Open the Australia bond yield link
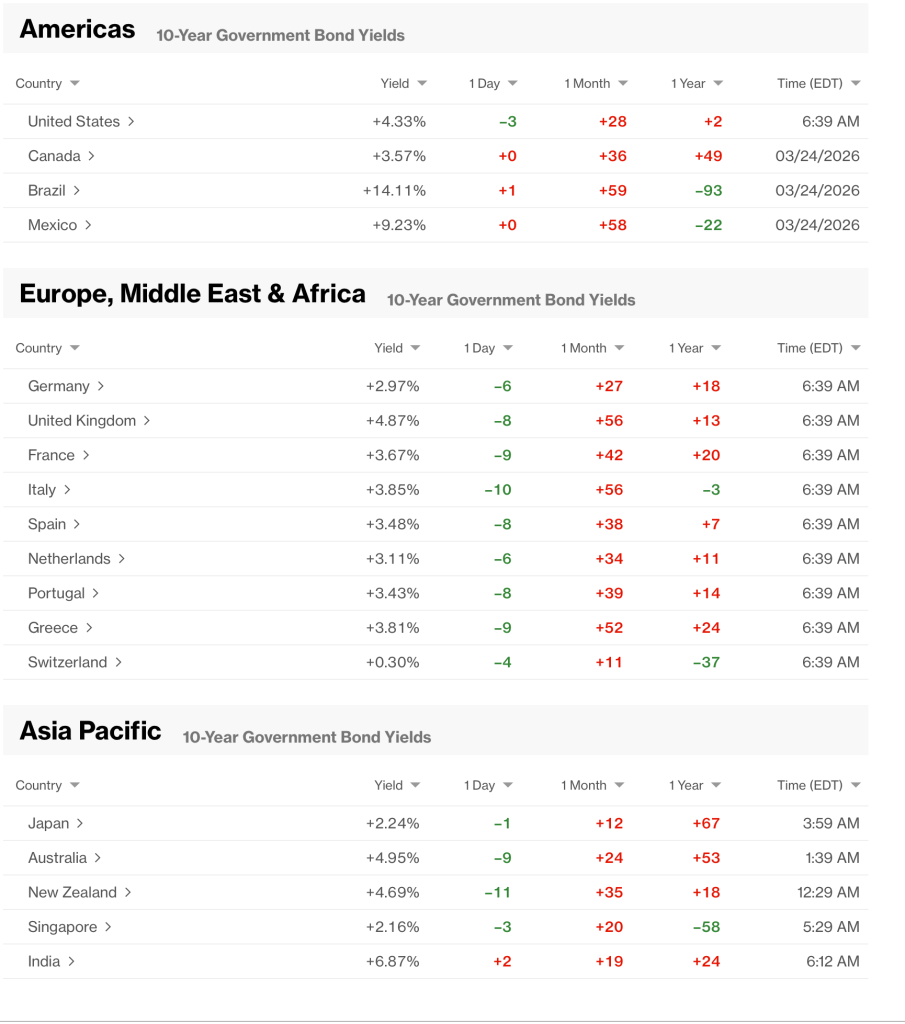 (x=57, y=858)
